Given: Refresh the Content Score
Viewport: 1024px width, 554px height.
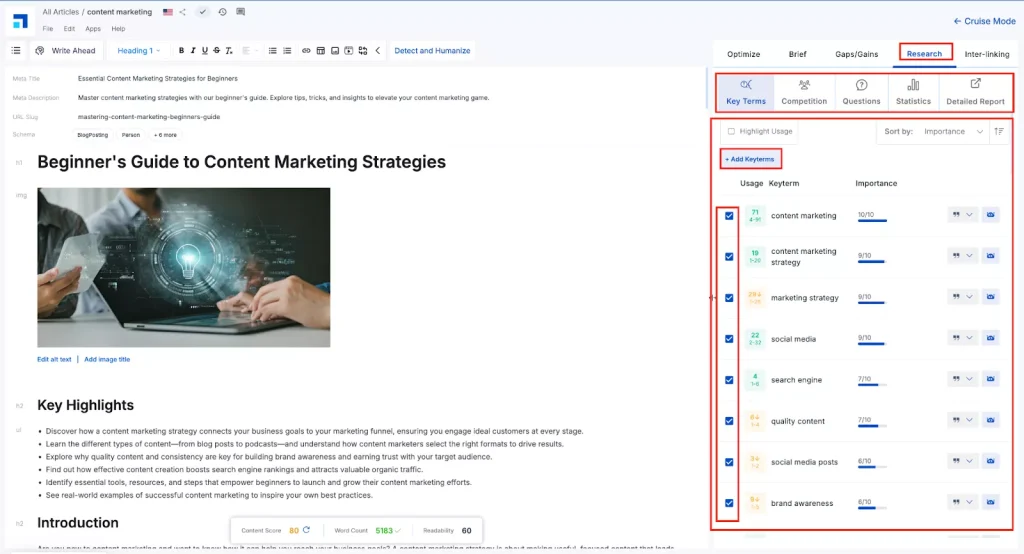Looking at the screenshot, I should pyautogui.click(x=307, y=530).
